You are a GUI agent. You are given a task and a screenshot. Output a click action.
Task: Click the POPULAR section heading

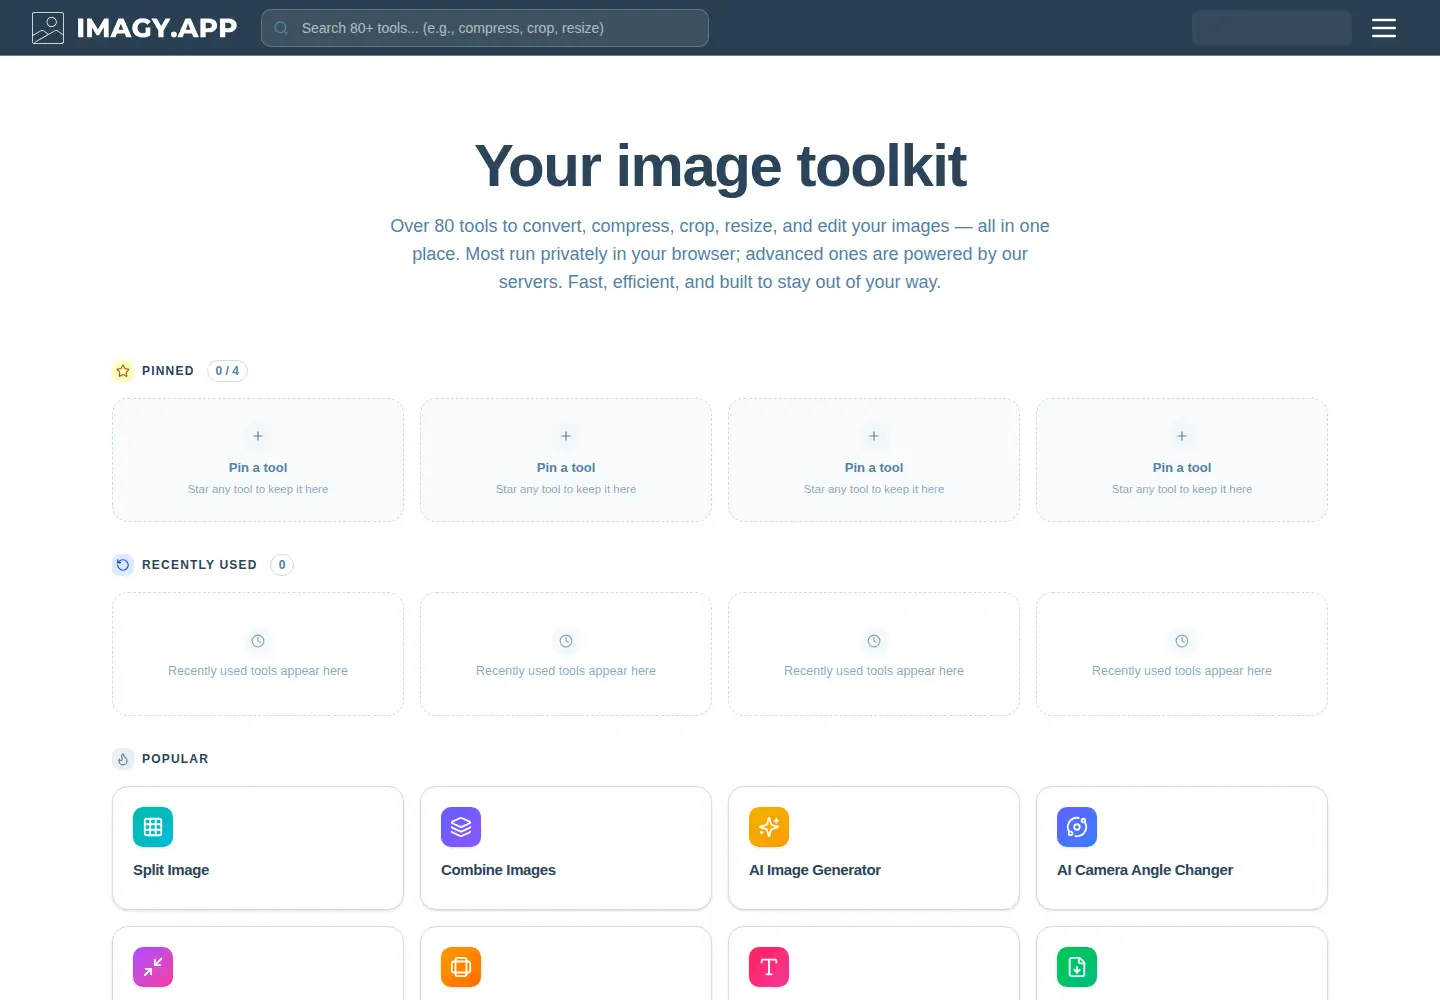[175, 759]
